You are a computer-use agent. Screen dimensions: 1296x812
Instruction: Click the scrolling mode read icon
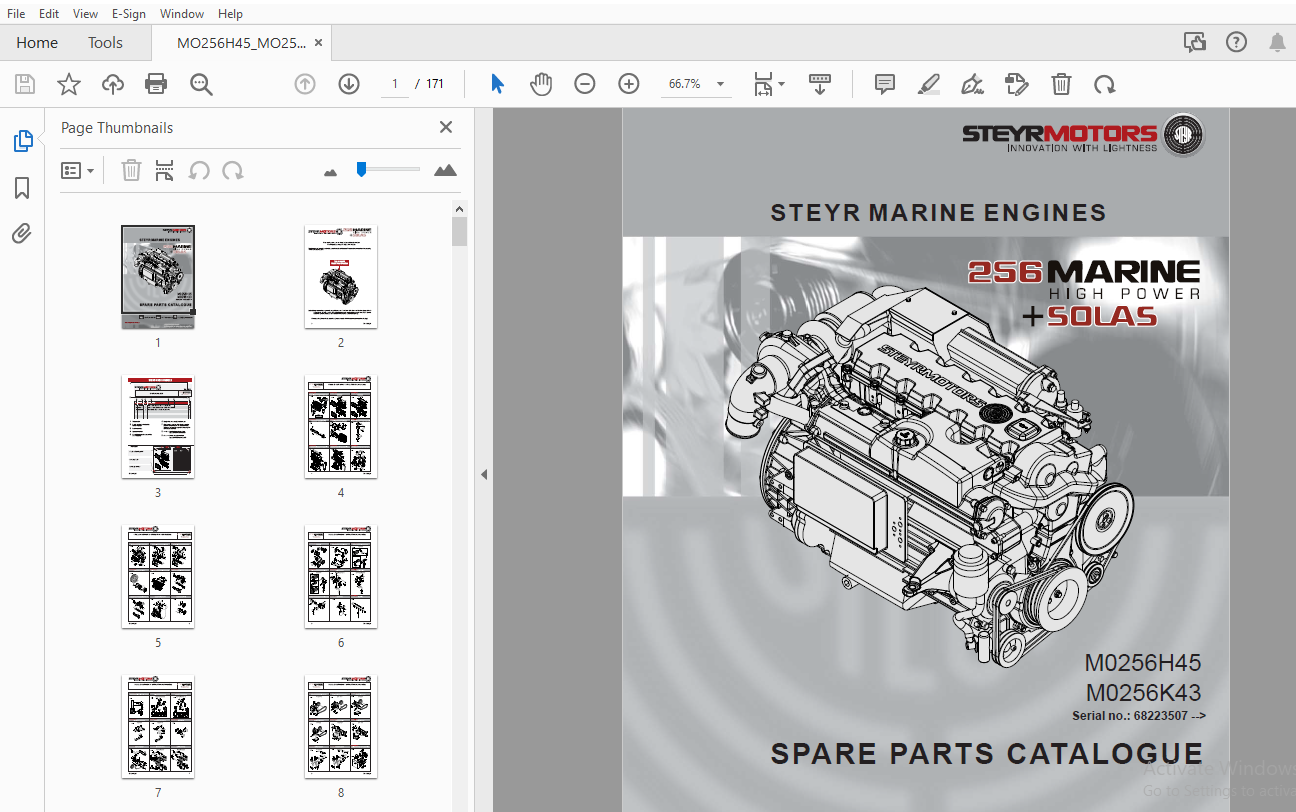820,84
